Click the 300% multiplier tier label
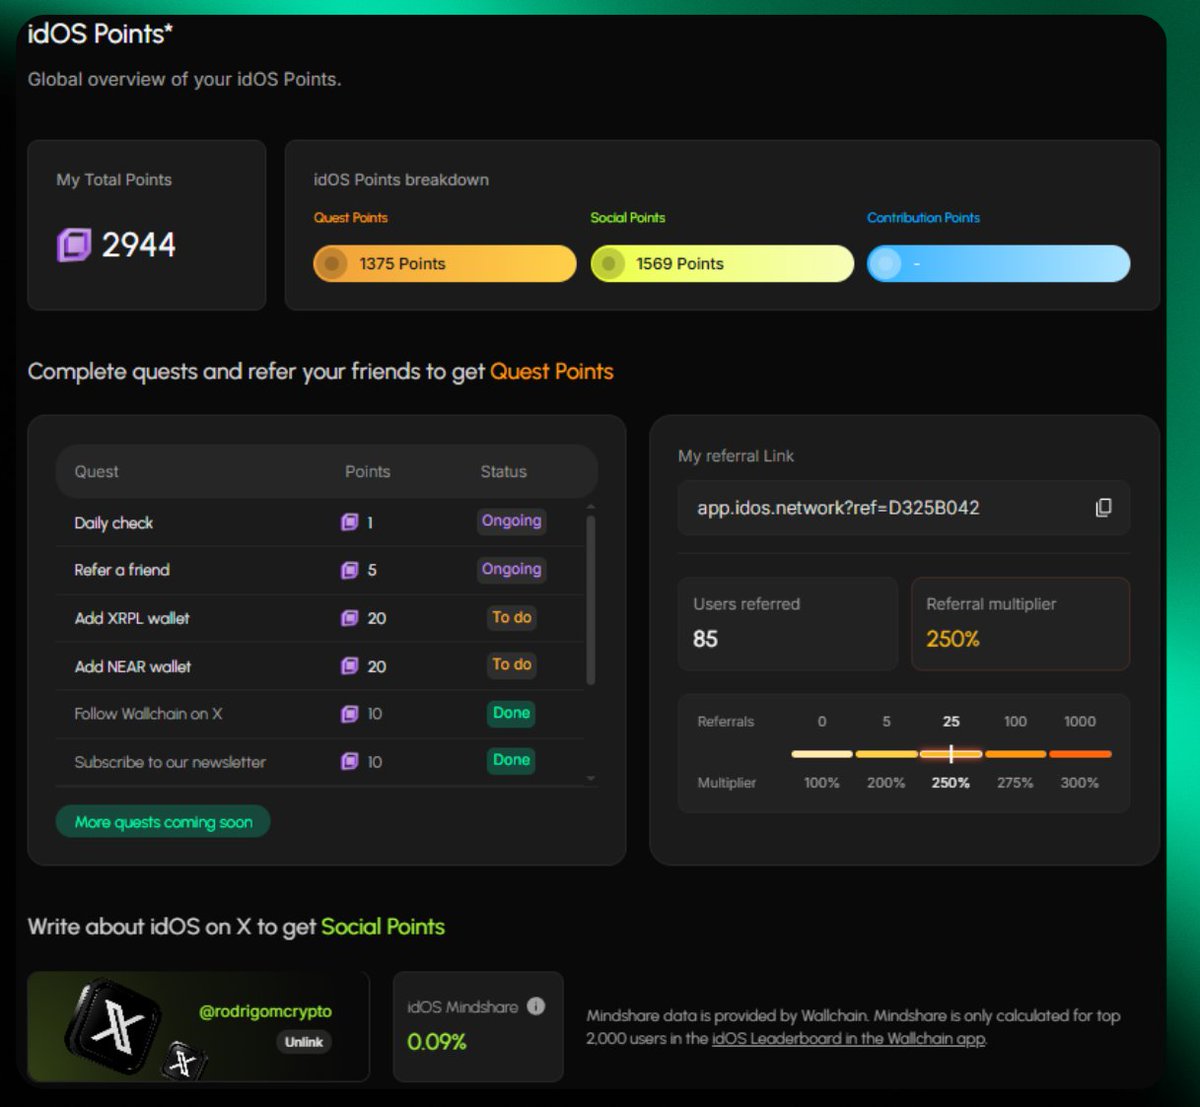The width and height of the screenshot is (1200, 1107). pos(1079,783)
